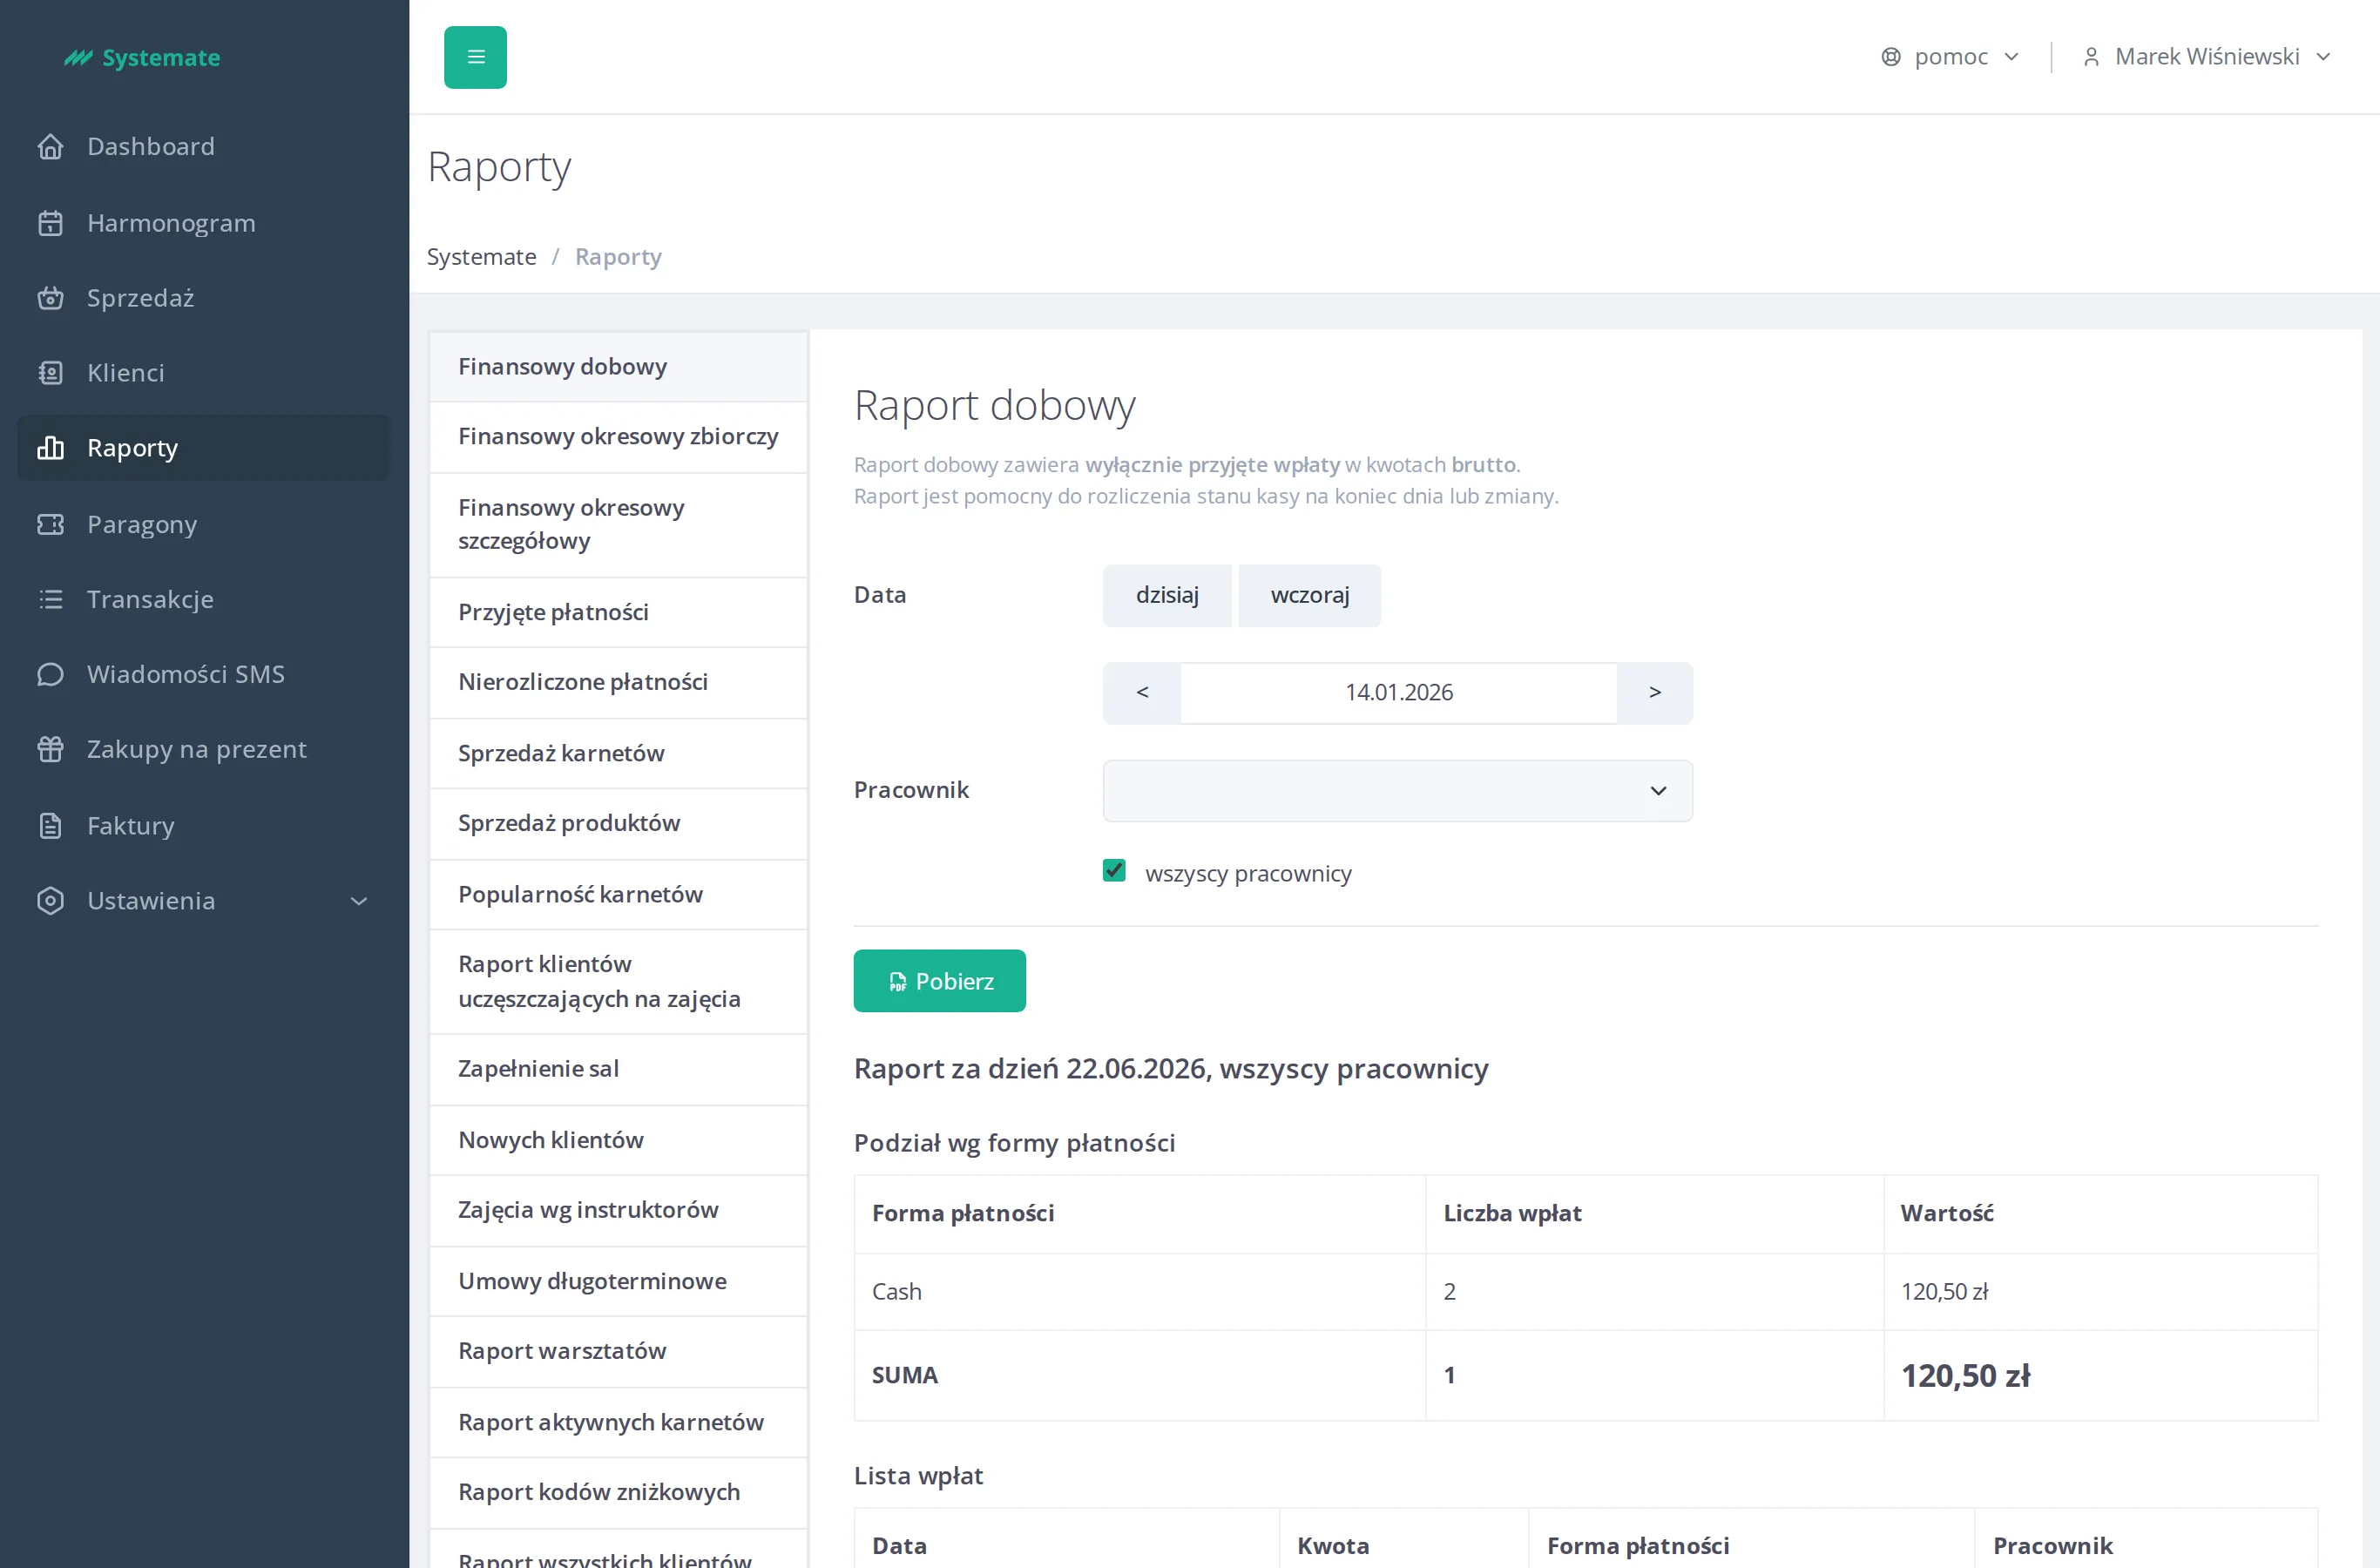The width and height of the screenshot is (2380, 1568).
Task: Open Klienci in sidebar
Action: coord(204,373)
